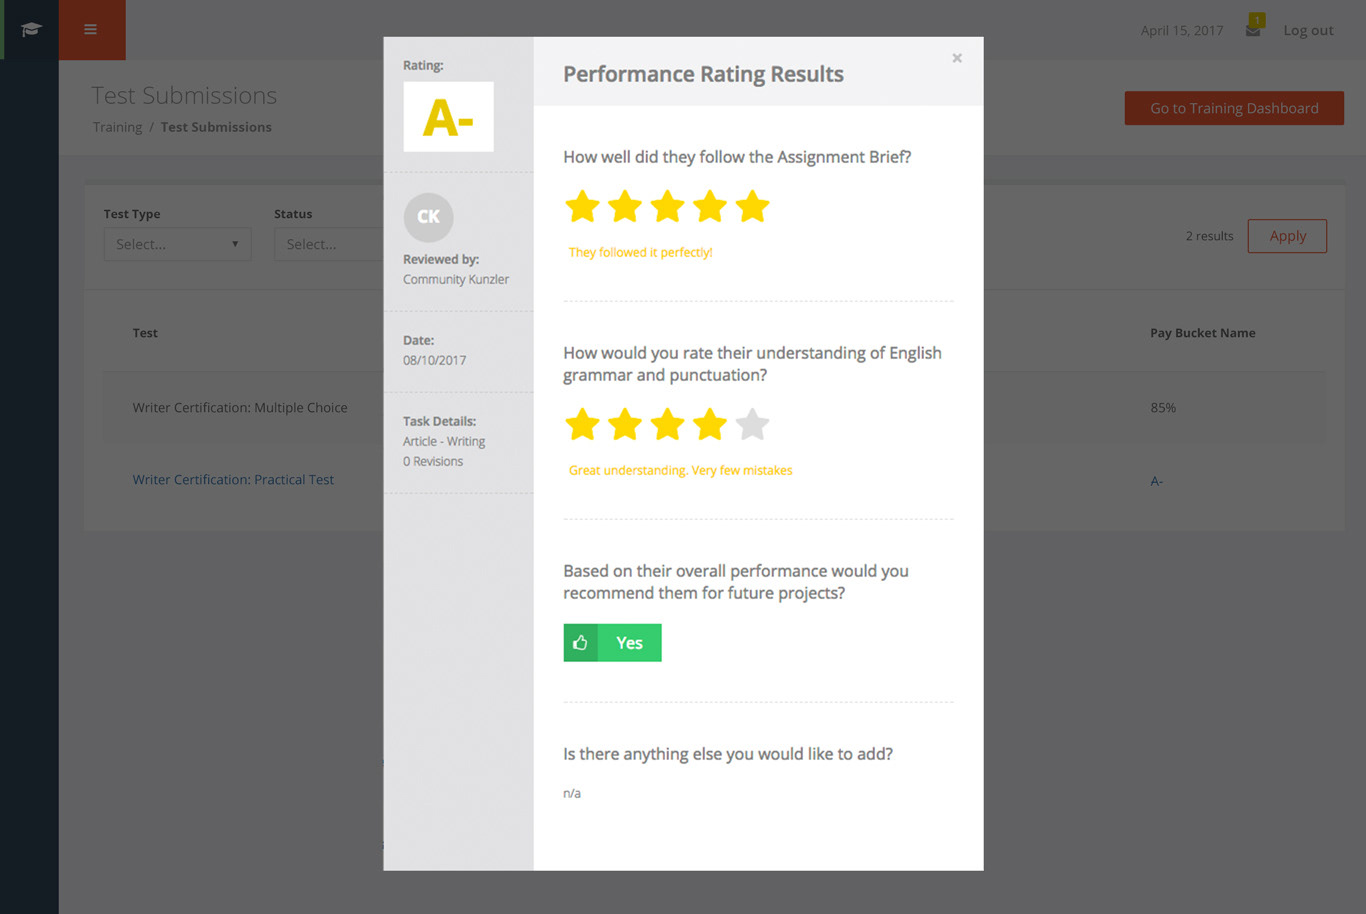The height and width of the screenshot is (914, 1366).
Task: Select the Writer Certification: Multiple Choice row
Action: 713,408
